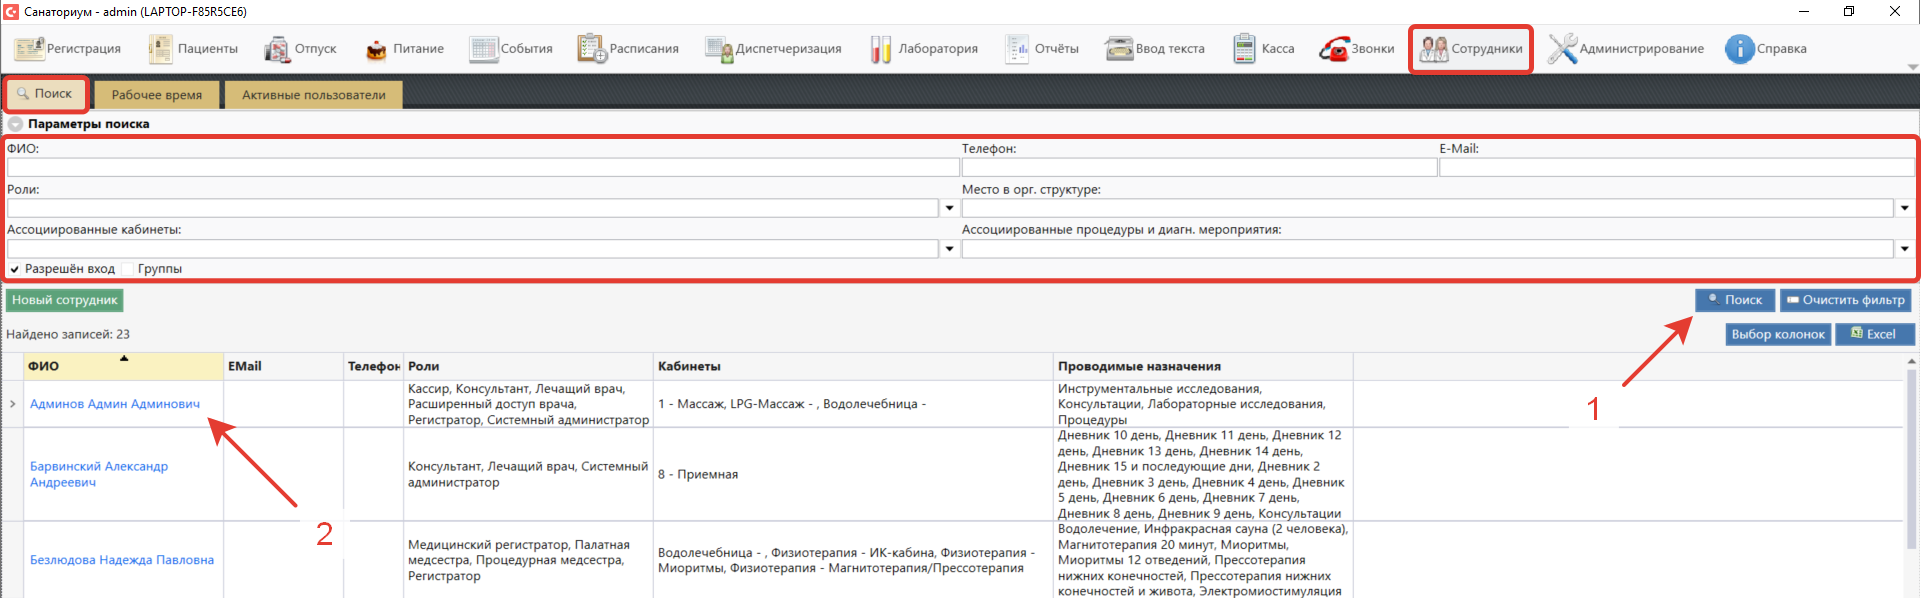Toggle the Разрешён вход checkbox

15,269
